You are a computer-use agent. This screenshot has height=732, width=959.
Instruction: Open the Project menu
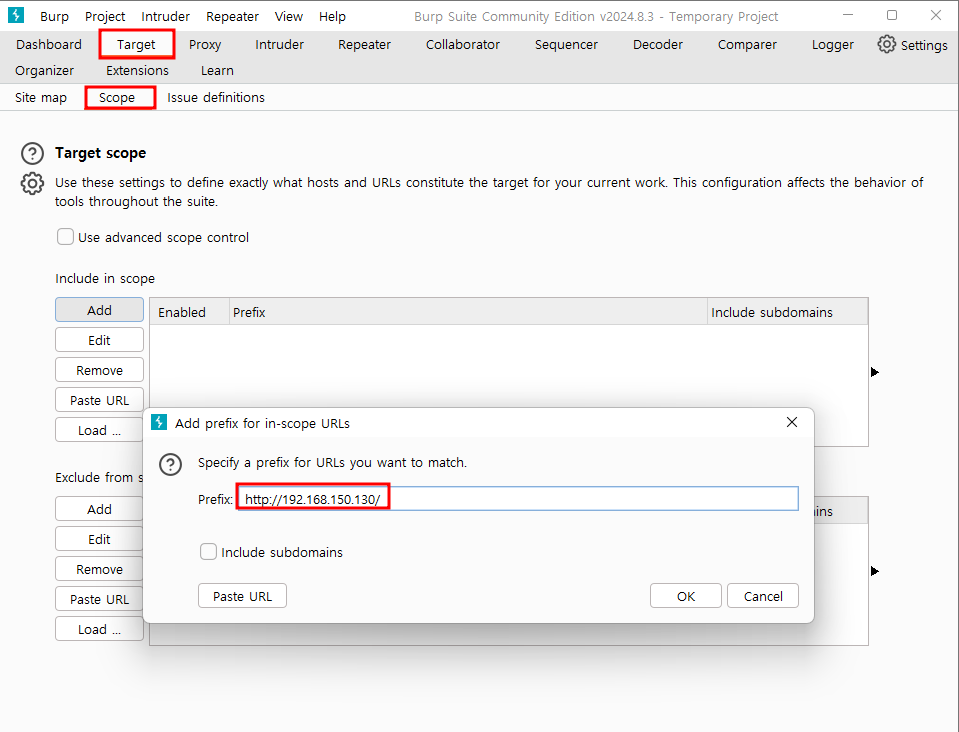click(x=105, y=17)
